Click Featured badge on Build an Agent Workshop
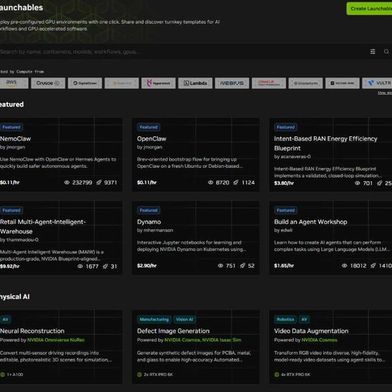 (286, 210)
